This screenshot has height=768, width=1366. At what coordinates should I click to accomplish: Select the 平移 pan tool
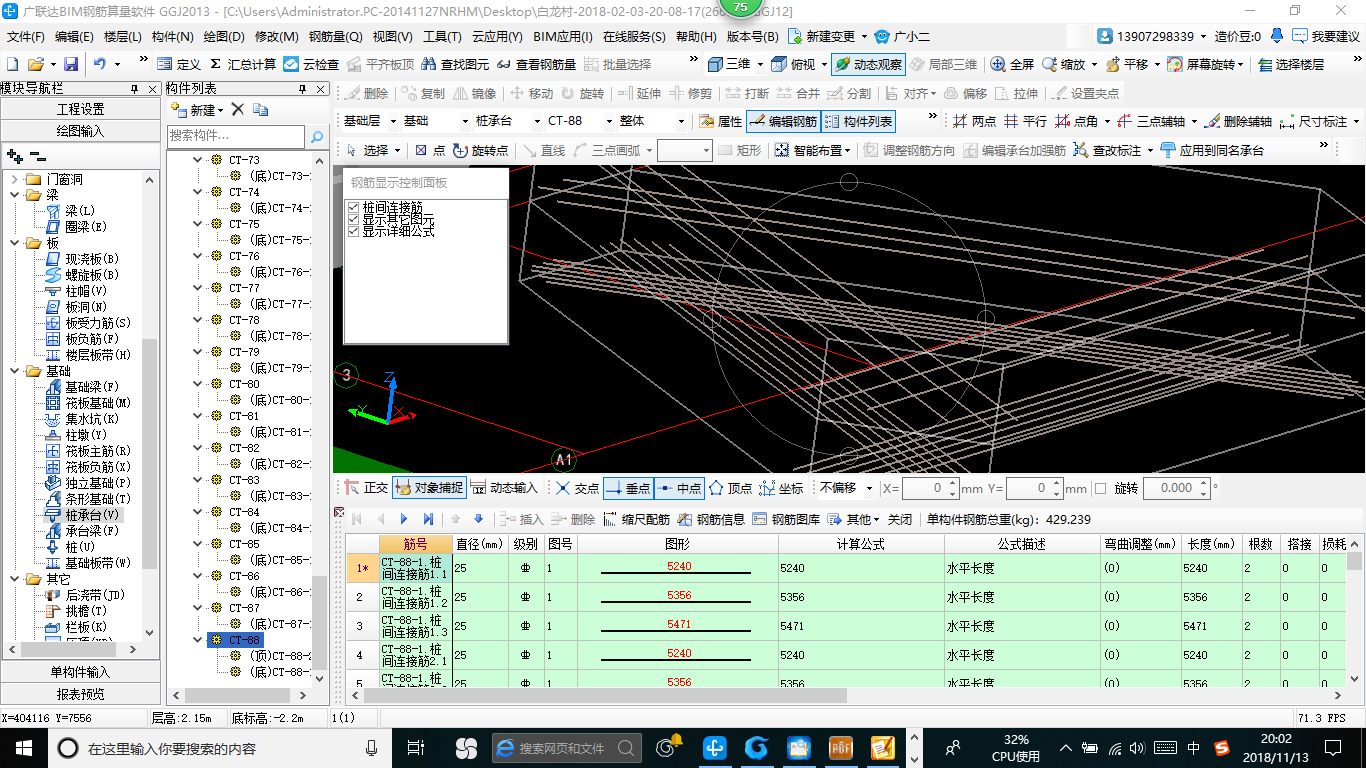1126,64
